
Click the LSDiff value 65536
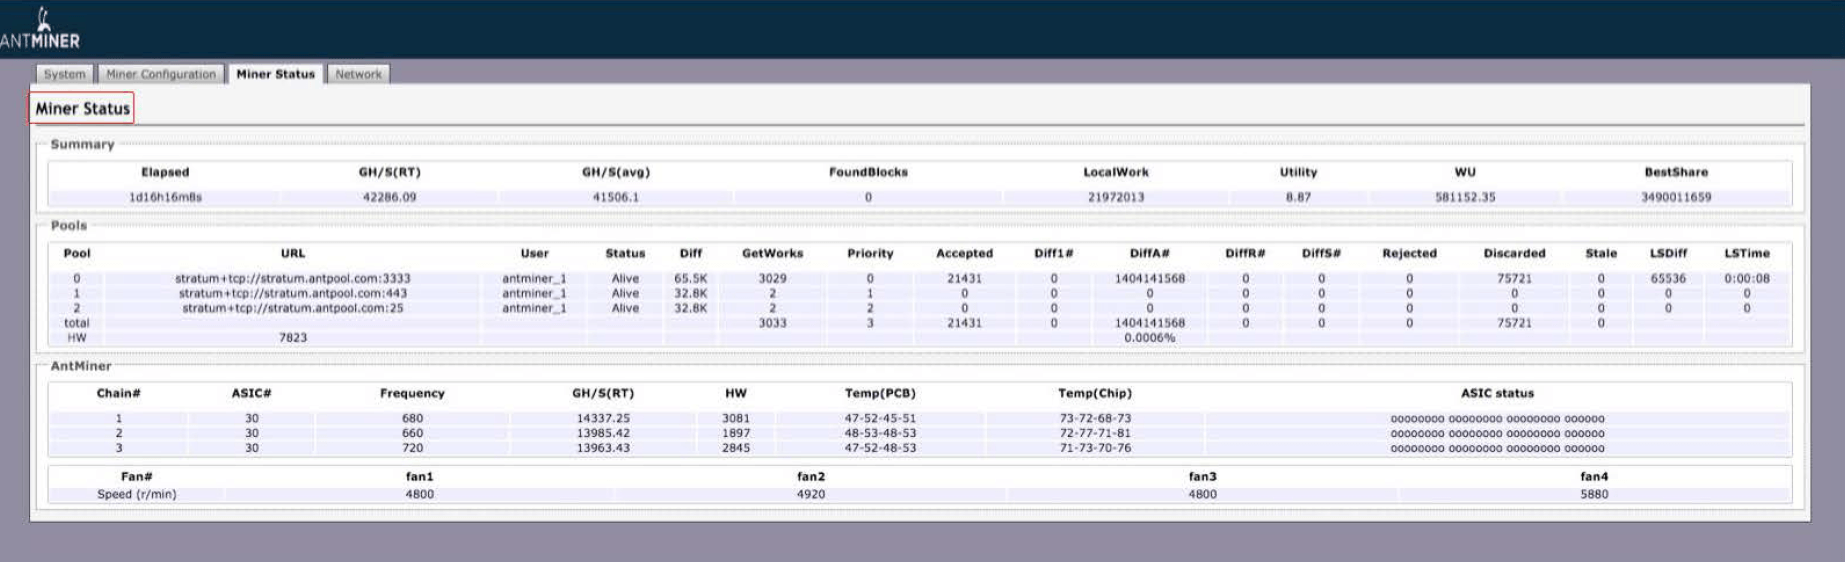click(1668, 279)
